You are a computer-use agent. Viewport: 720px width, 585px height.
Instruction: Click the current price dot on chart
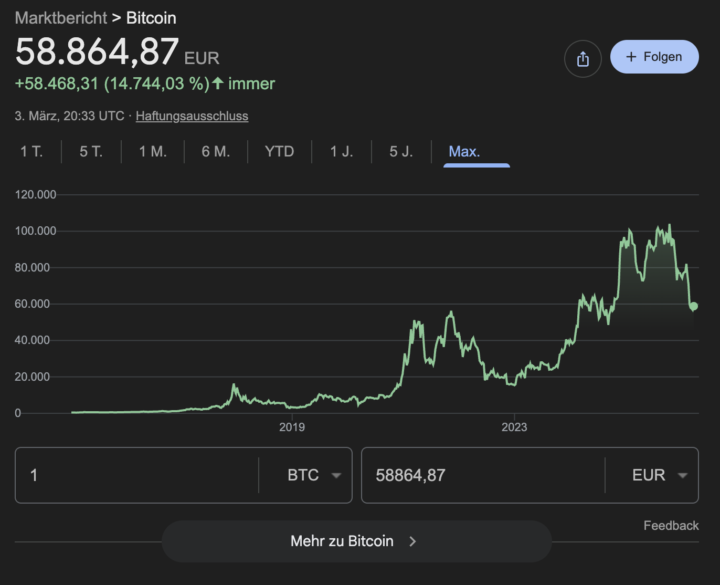pos(693,307)
